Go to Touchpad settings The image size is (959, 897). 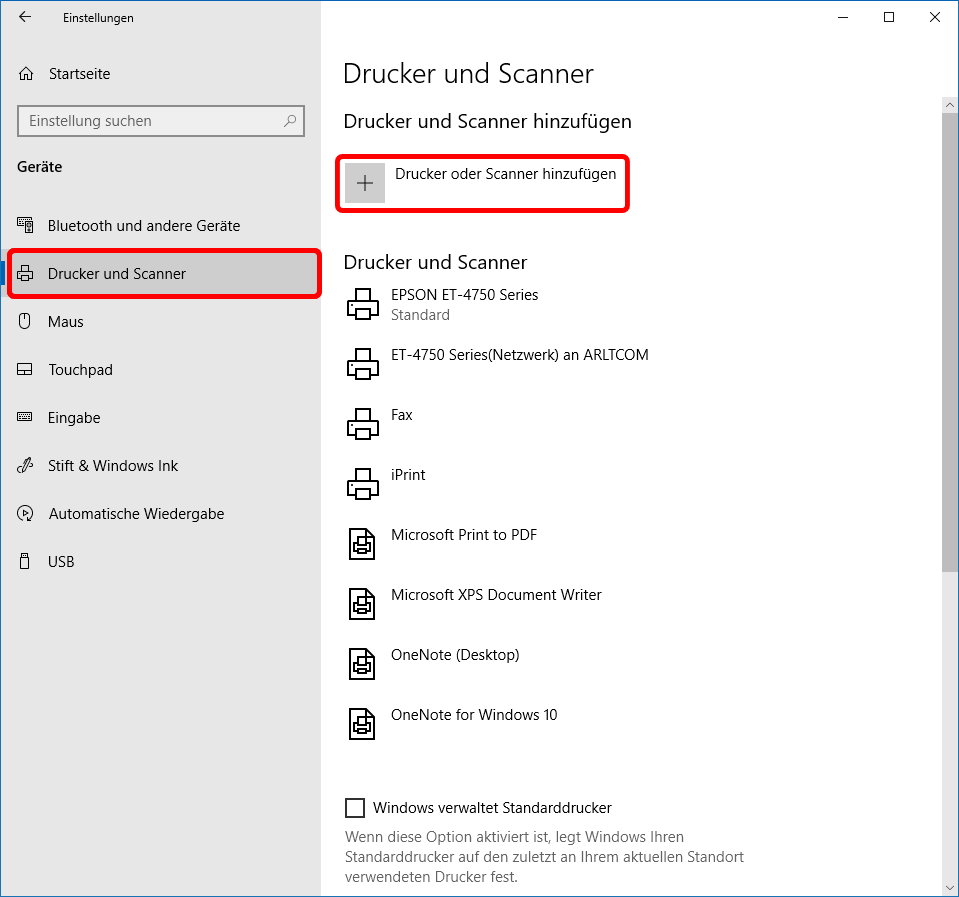80,370
